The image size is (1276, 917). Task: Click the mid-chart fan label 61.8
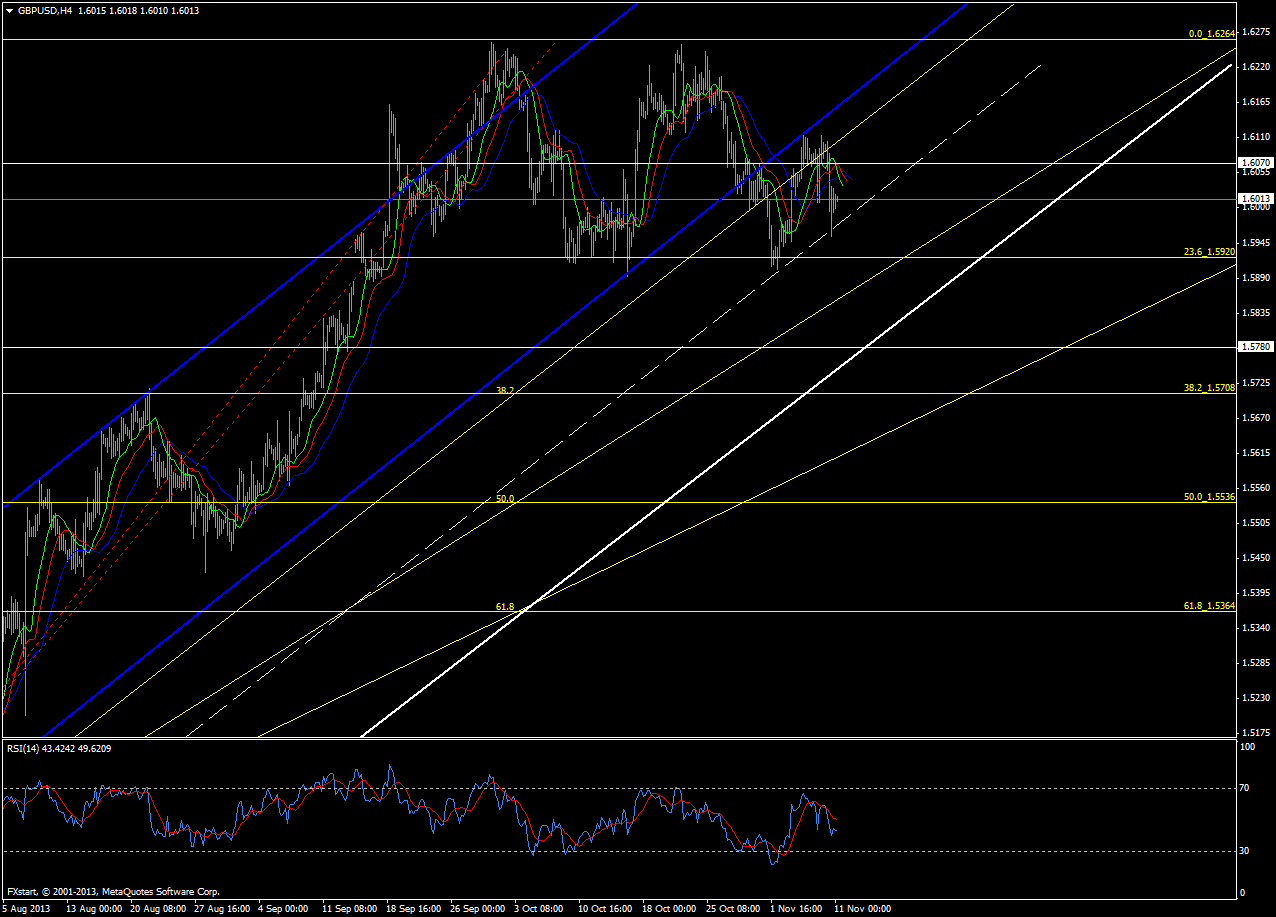pos(505,606)
